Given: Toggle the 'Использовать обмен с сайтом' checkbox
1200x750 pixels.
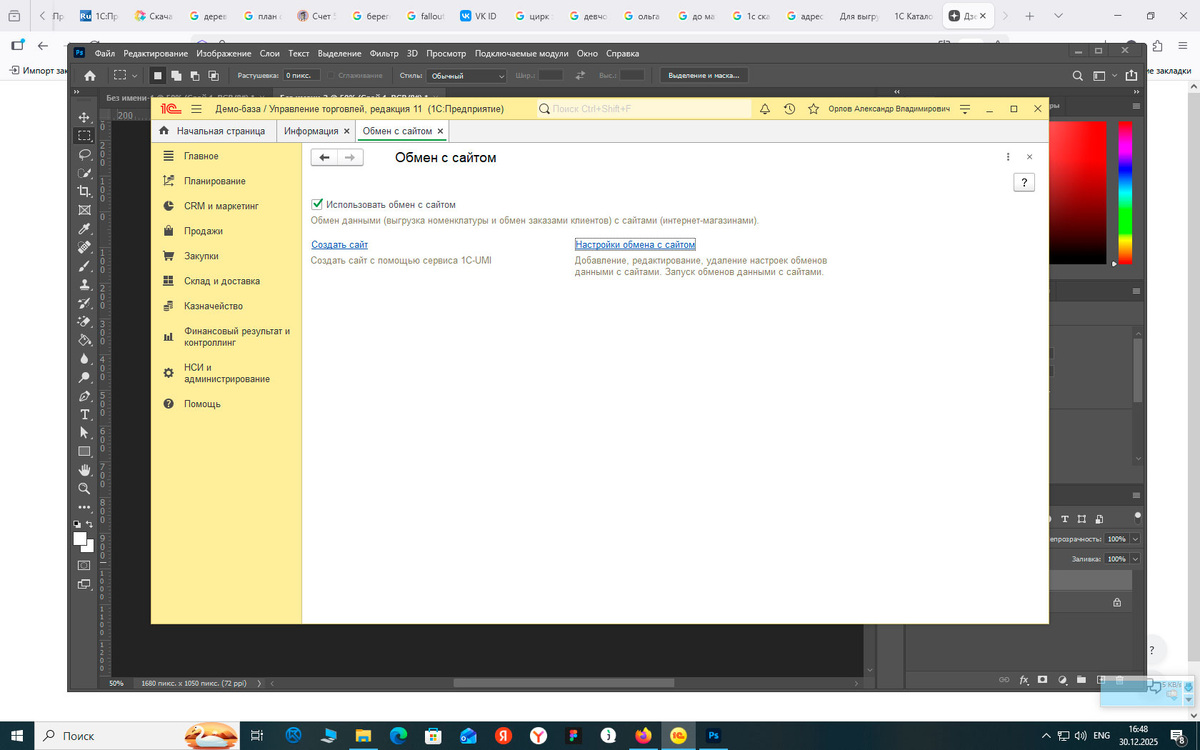Looking at the screenshot, I should click(318, 204).
